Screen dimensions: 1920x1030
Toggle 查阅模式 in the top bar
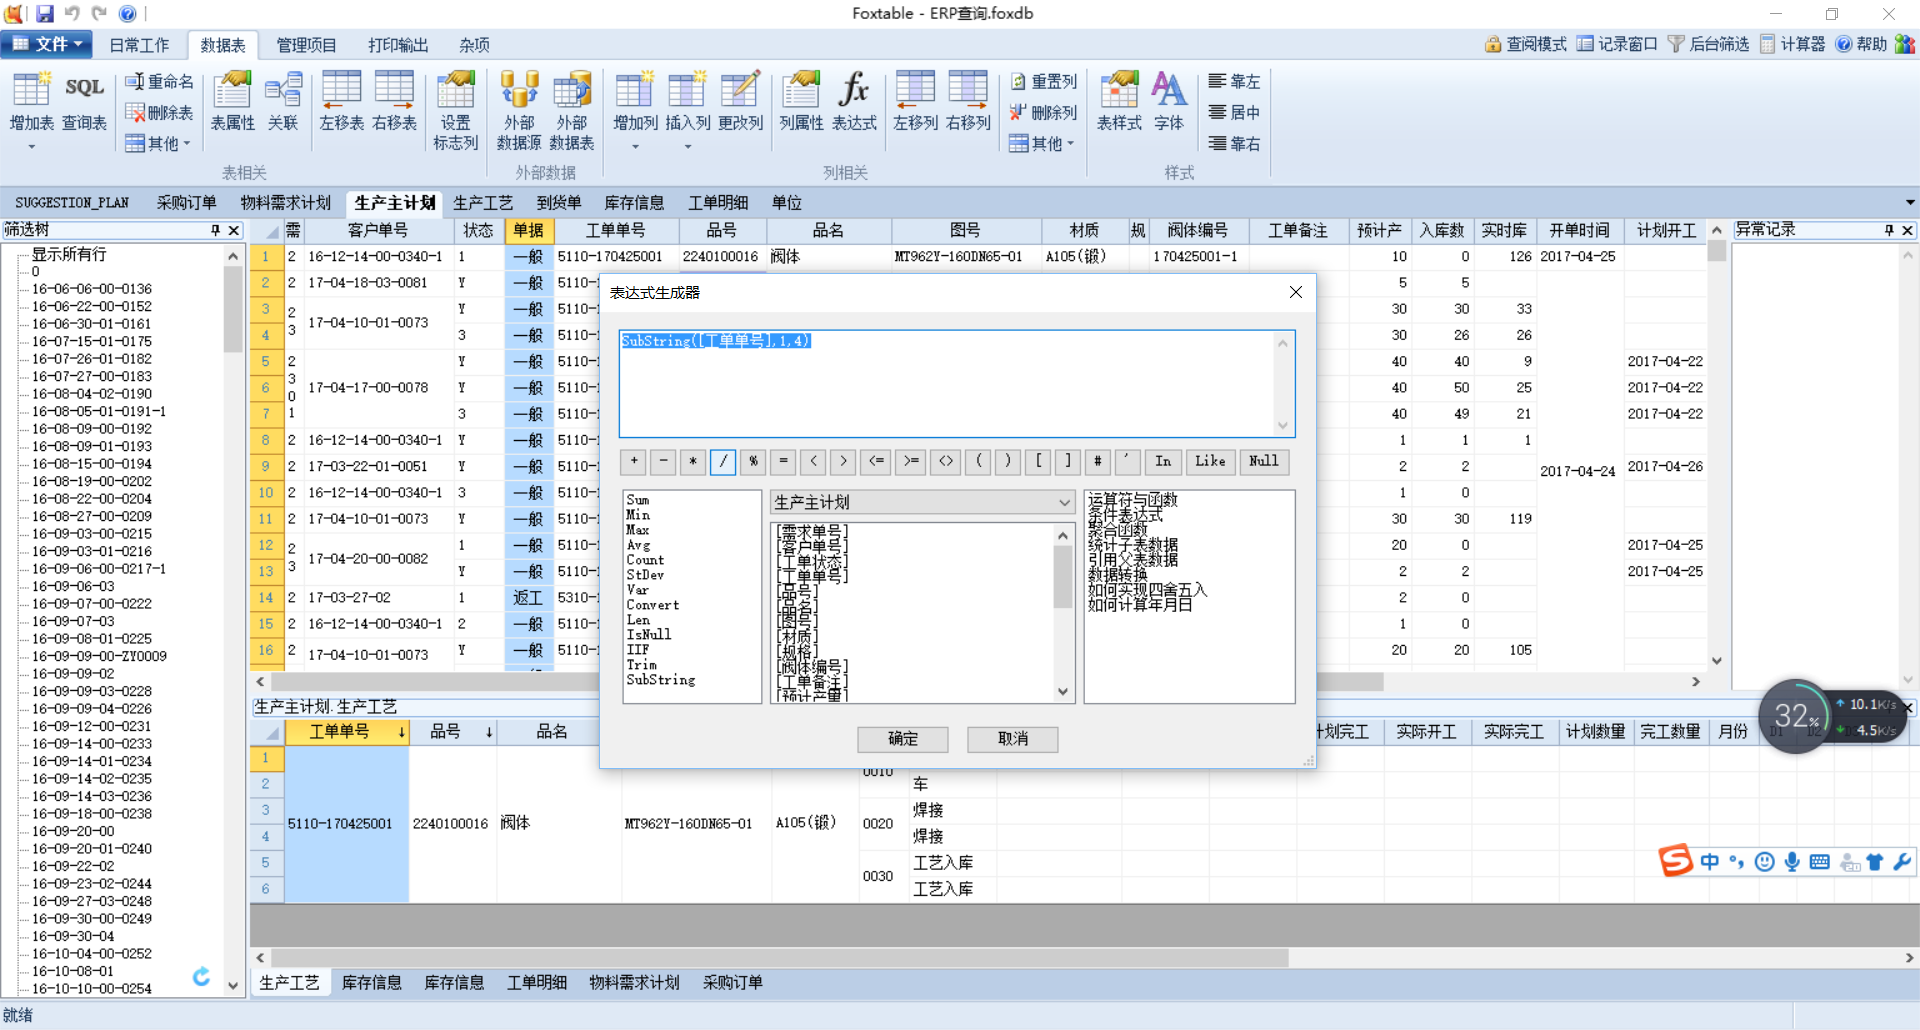[x=1525, y=44]
